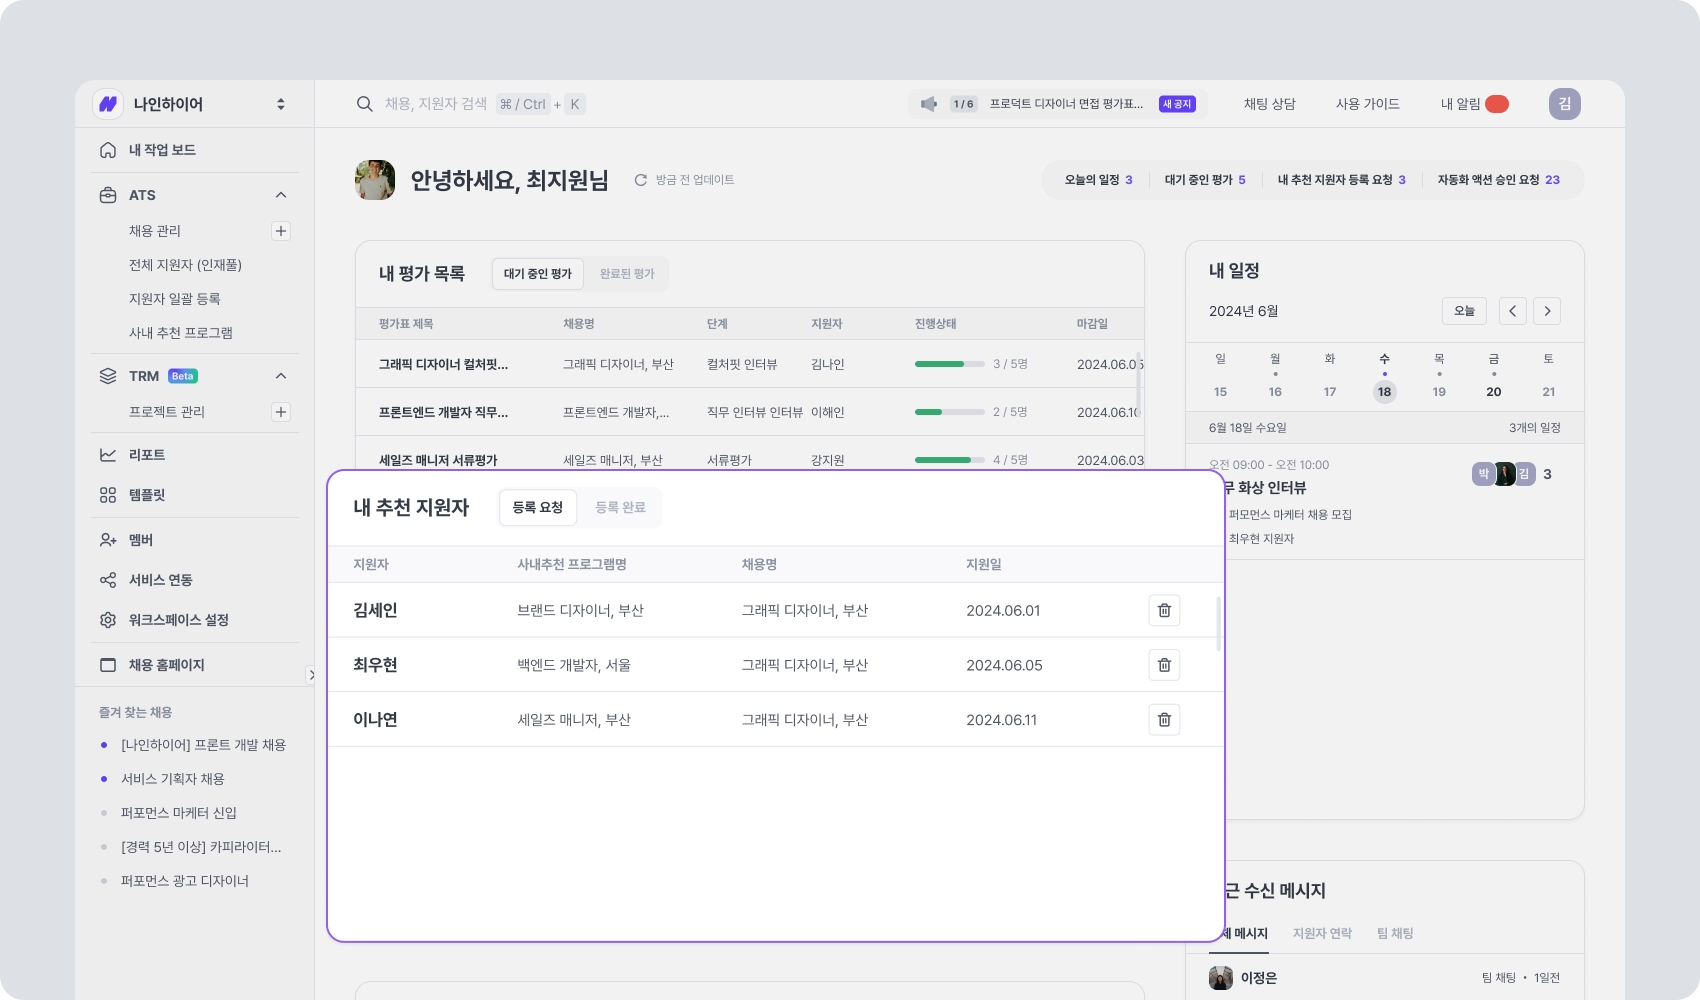The width and height of the screenshot is (1700, 1000).
Task: Open favorite 퍼포먼스 마케터 신입
Action: (x=178, y=813)
